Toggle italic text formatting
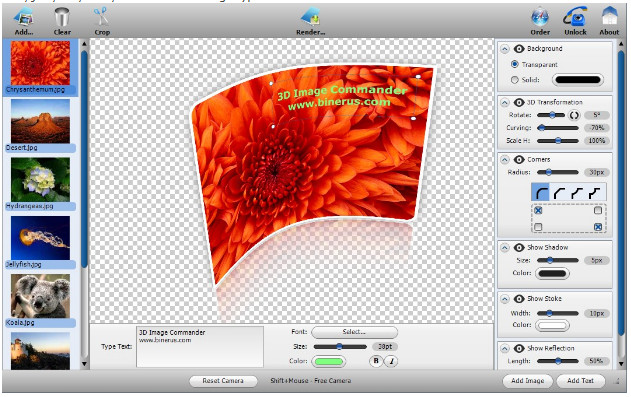 coord(391,361)
